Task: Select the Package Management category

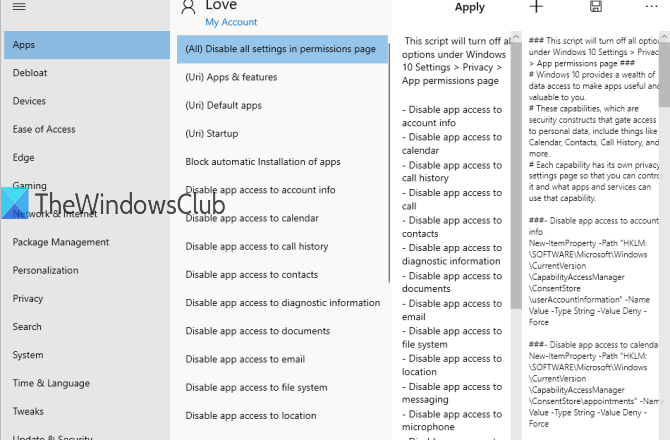Action: coord(87,242)
